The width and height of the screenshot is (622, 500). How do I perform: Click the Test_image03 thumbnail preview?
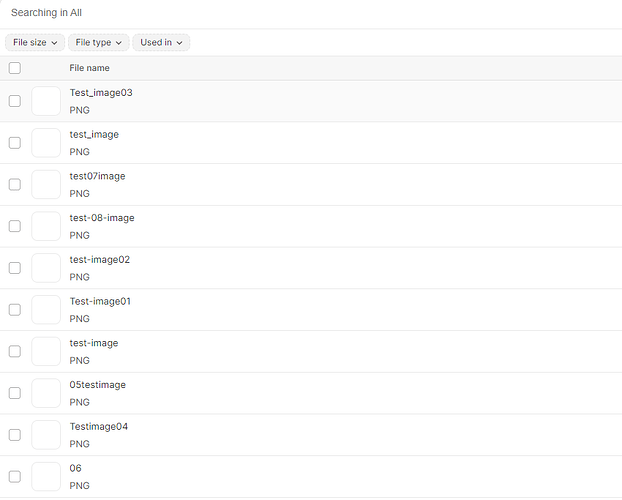46,101
